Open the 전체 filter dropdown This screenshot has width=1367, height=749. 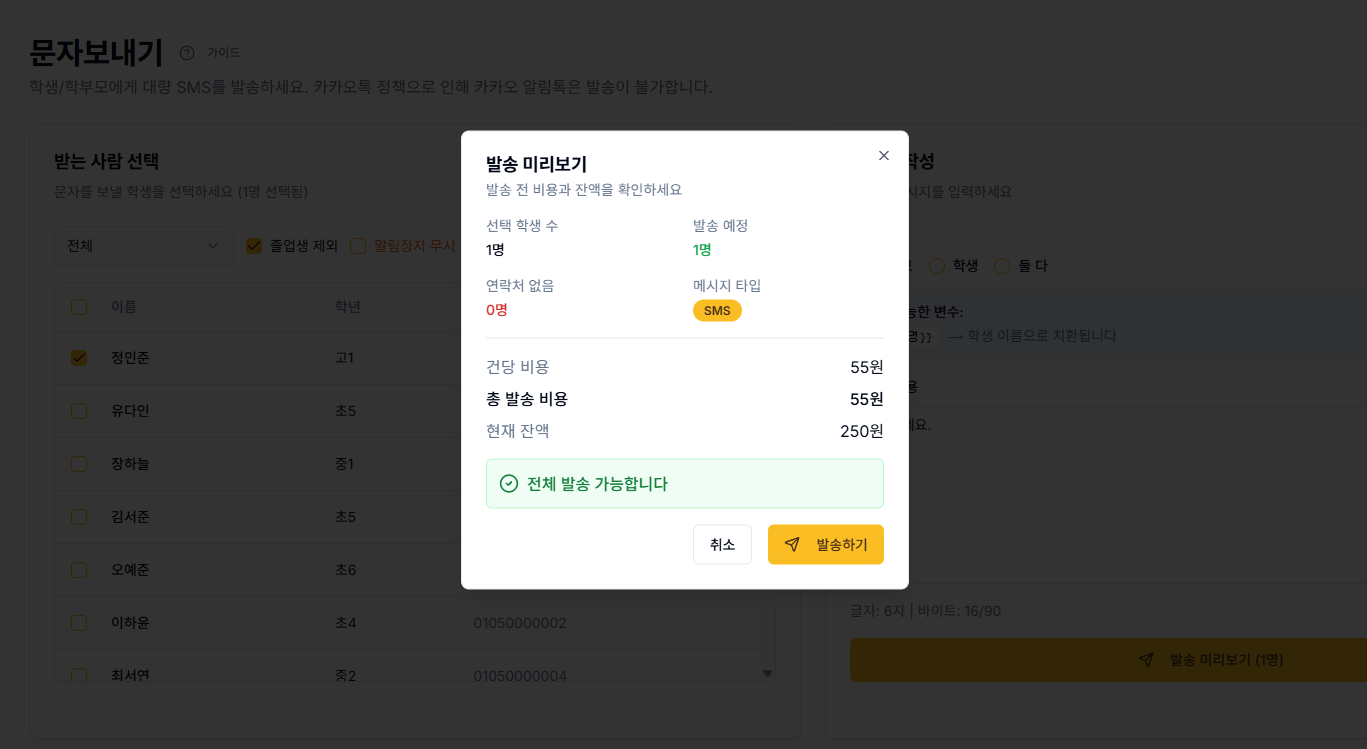143,245
